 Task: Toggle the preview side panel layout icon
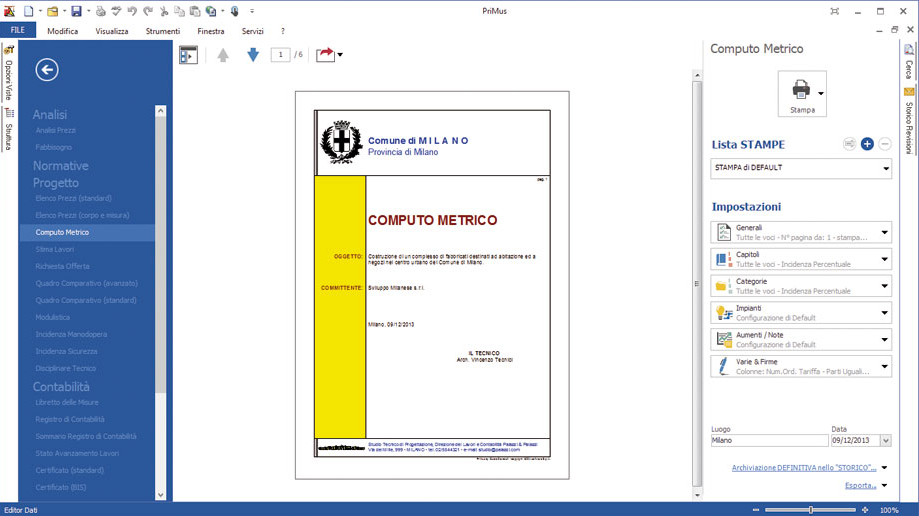point(188,55)
